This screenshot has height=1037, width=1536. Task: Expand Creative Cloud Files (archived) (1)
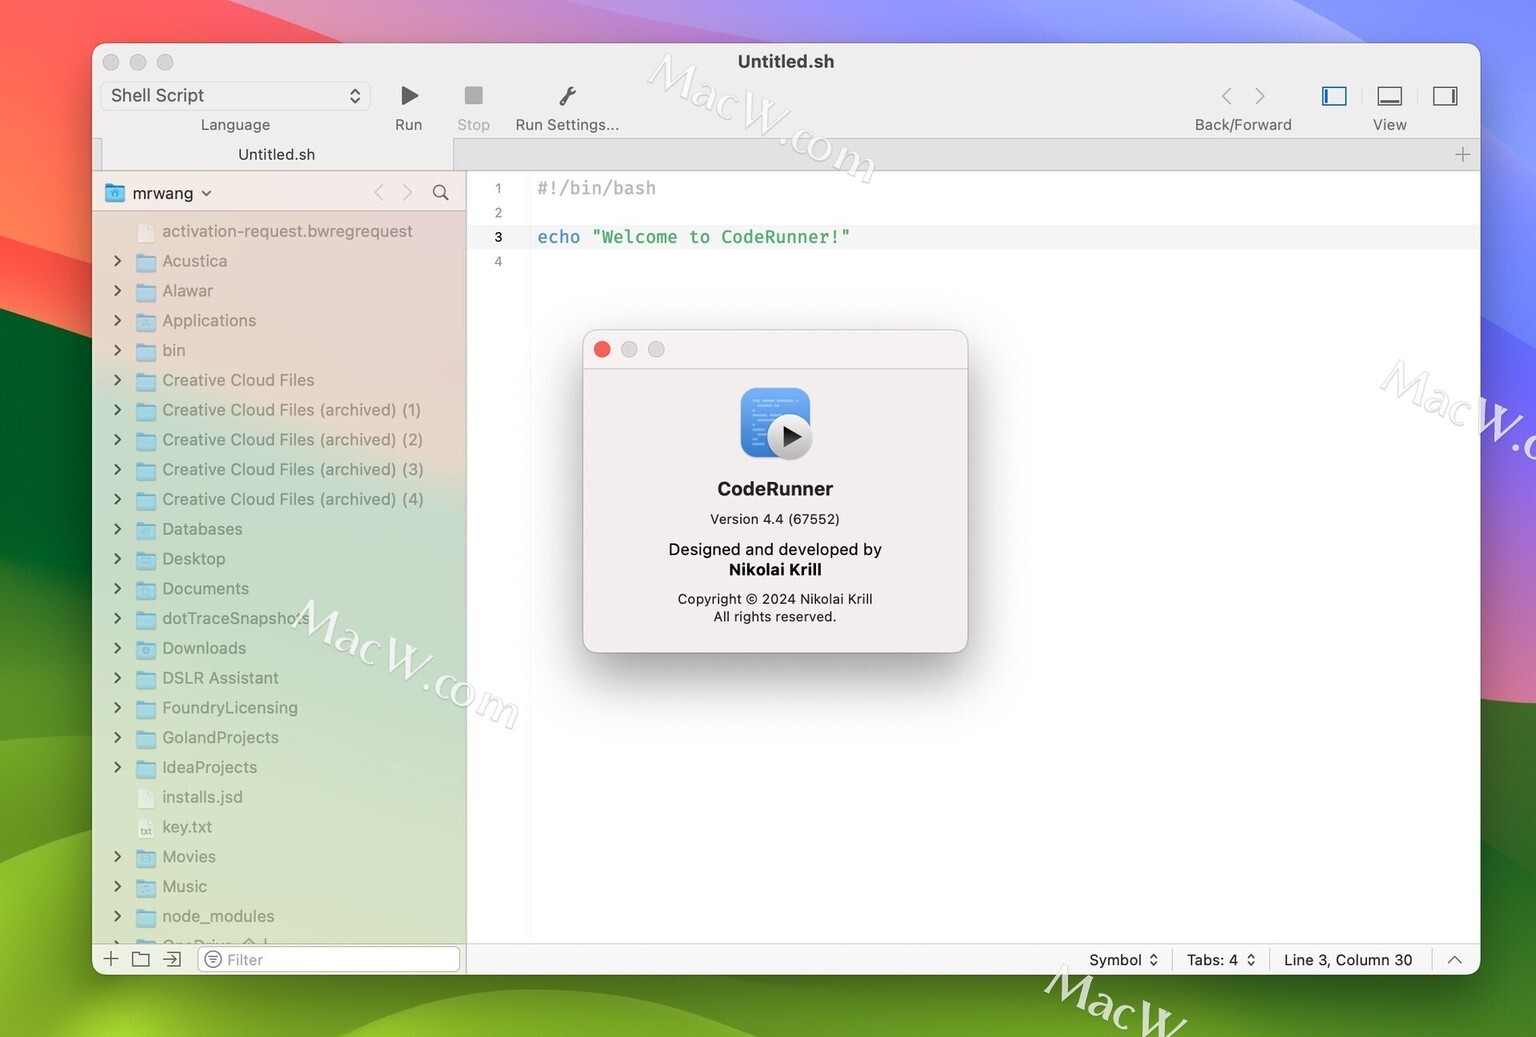(x=118, y=410)
